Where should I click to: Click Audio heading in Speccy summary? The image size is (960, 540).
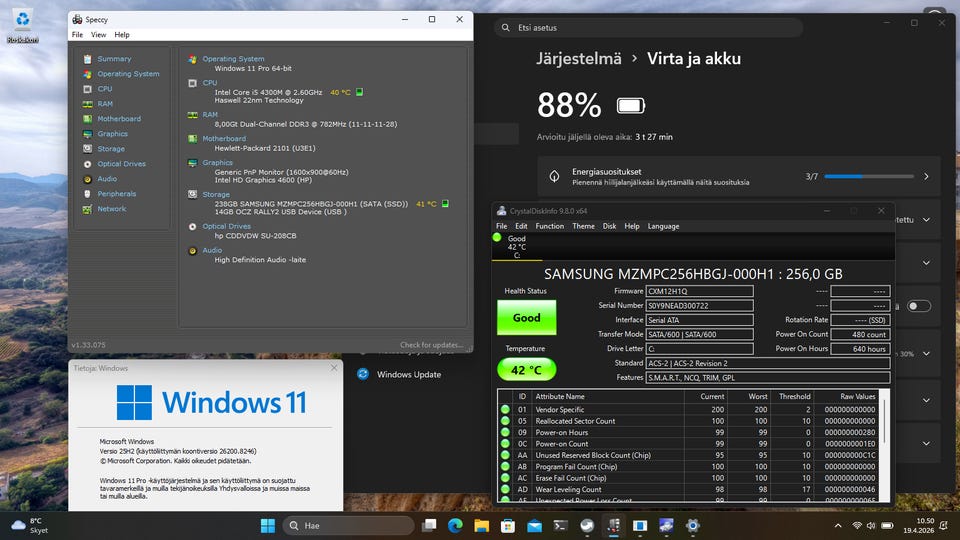[x=212, y=250]
